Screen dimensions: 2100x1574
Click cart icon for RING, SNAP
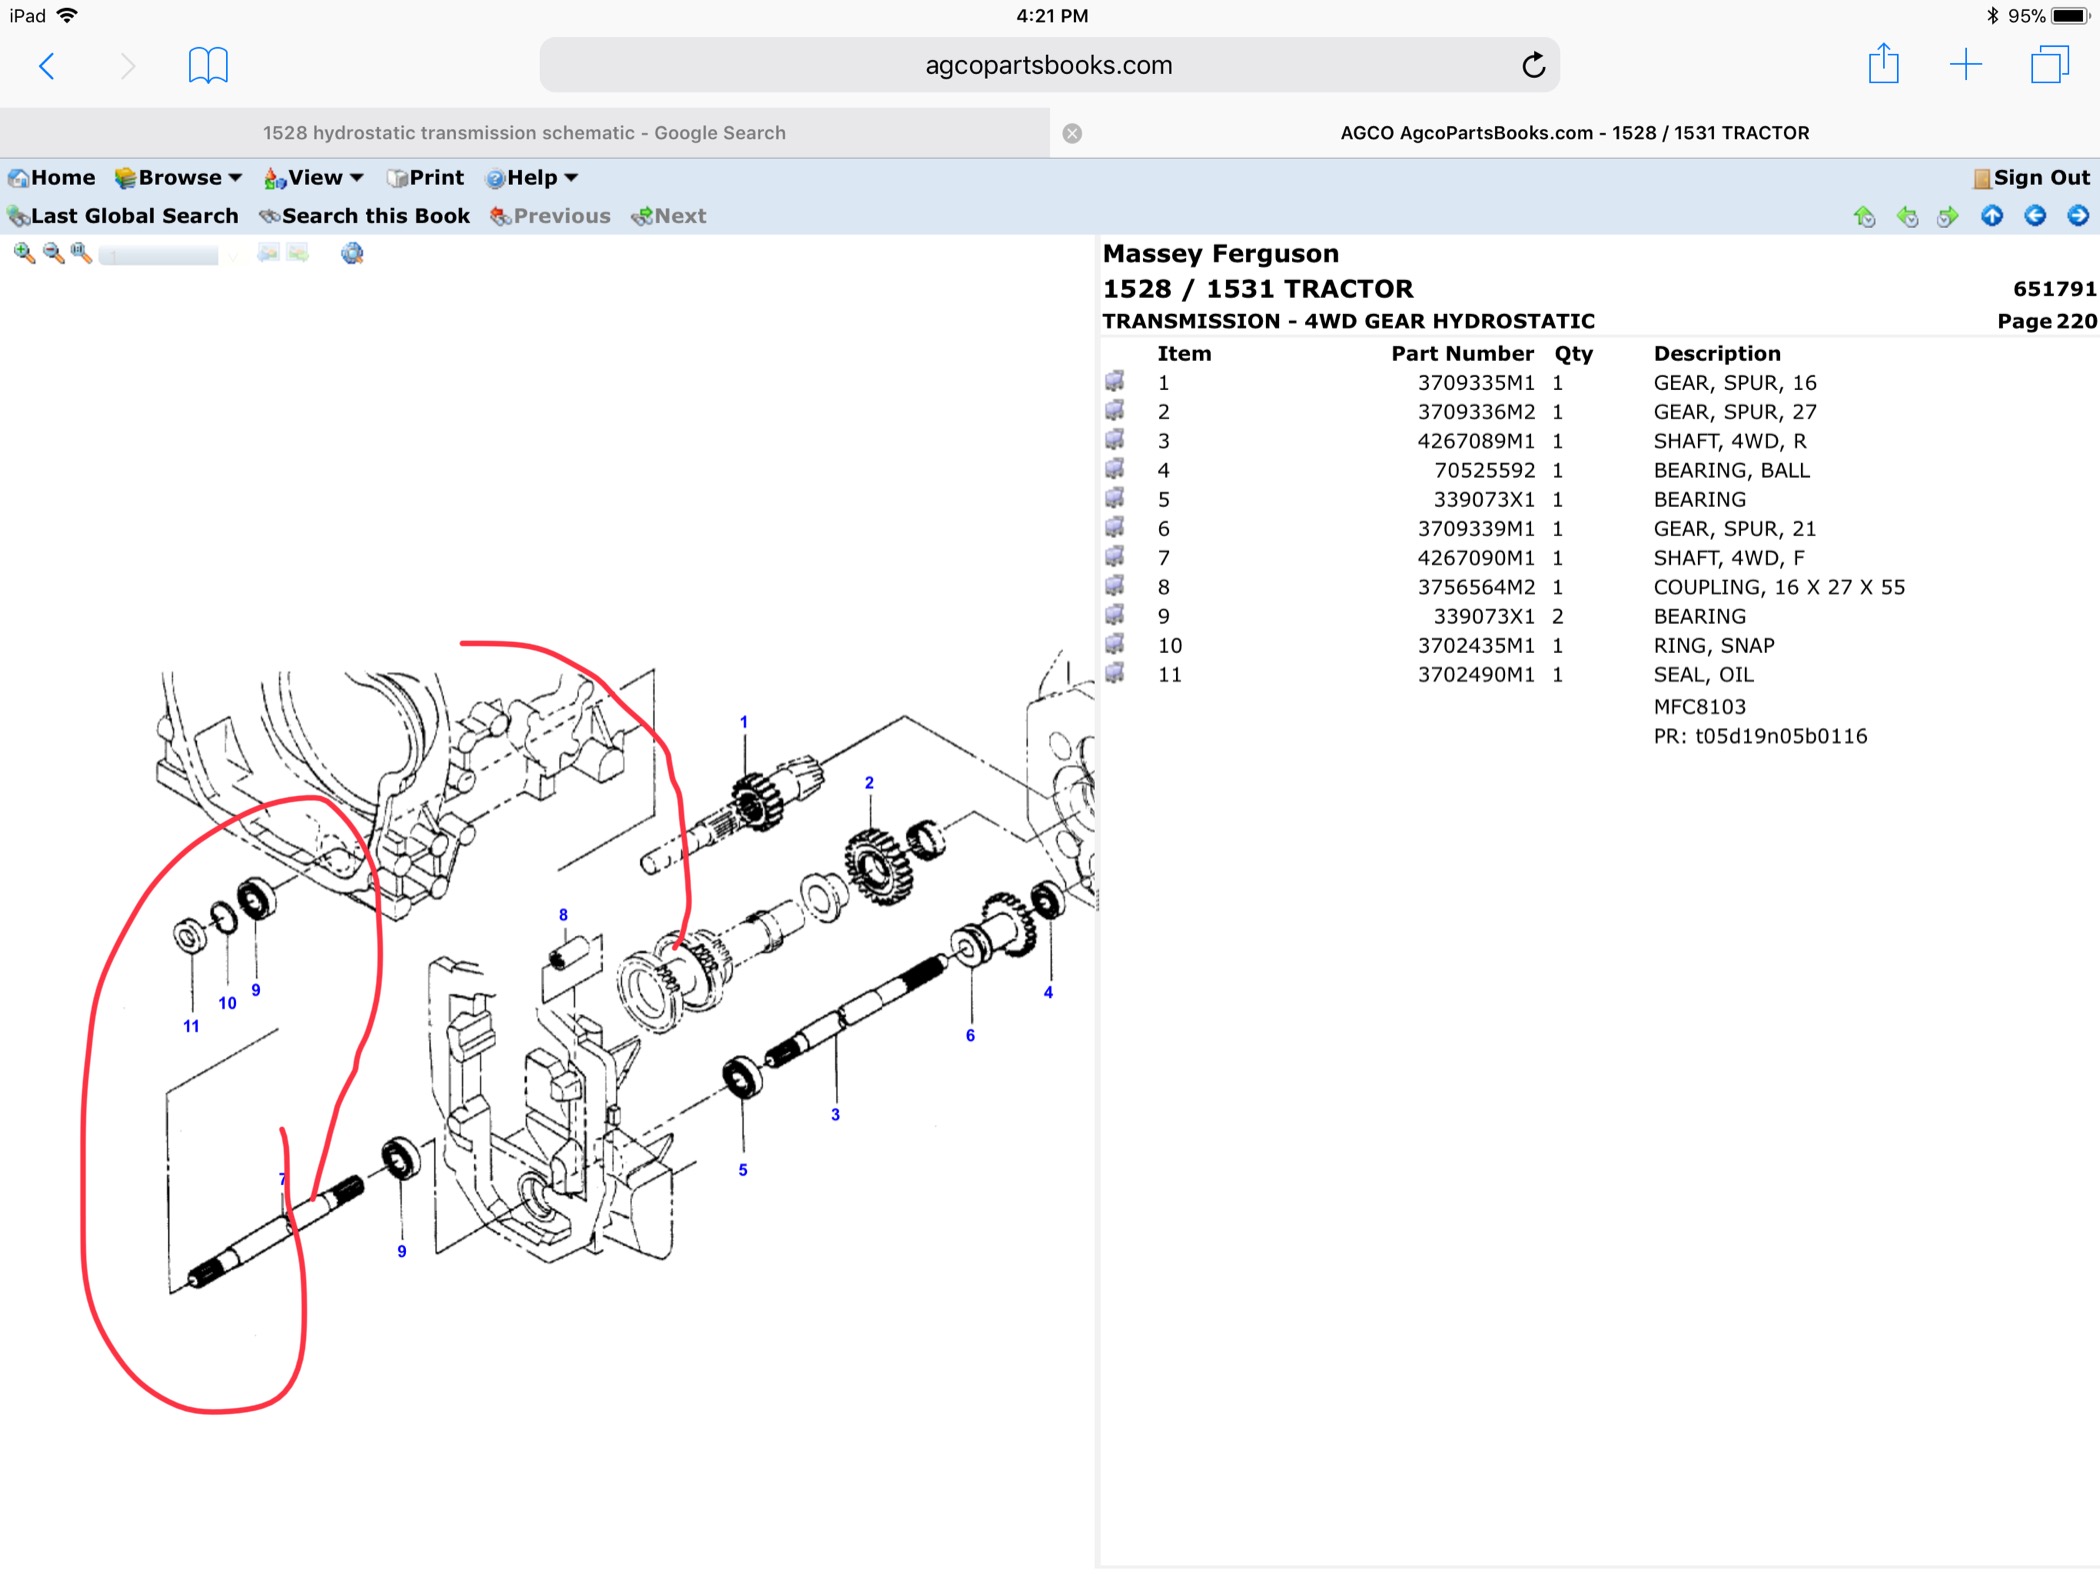[x=1115, y=643]
